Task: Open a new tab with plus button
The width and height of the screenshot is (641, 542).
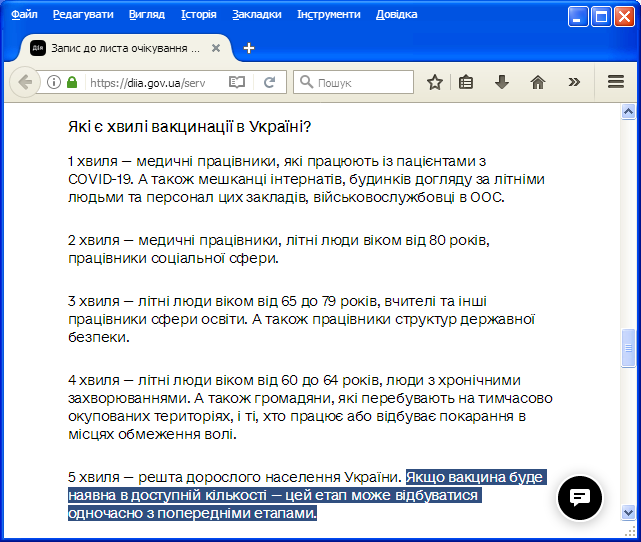Action: click(x=249, y=48)
